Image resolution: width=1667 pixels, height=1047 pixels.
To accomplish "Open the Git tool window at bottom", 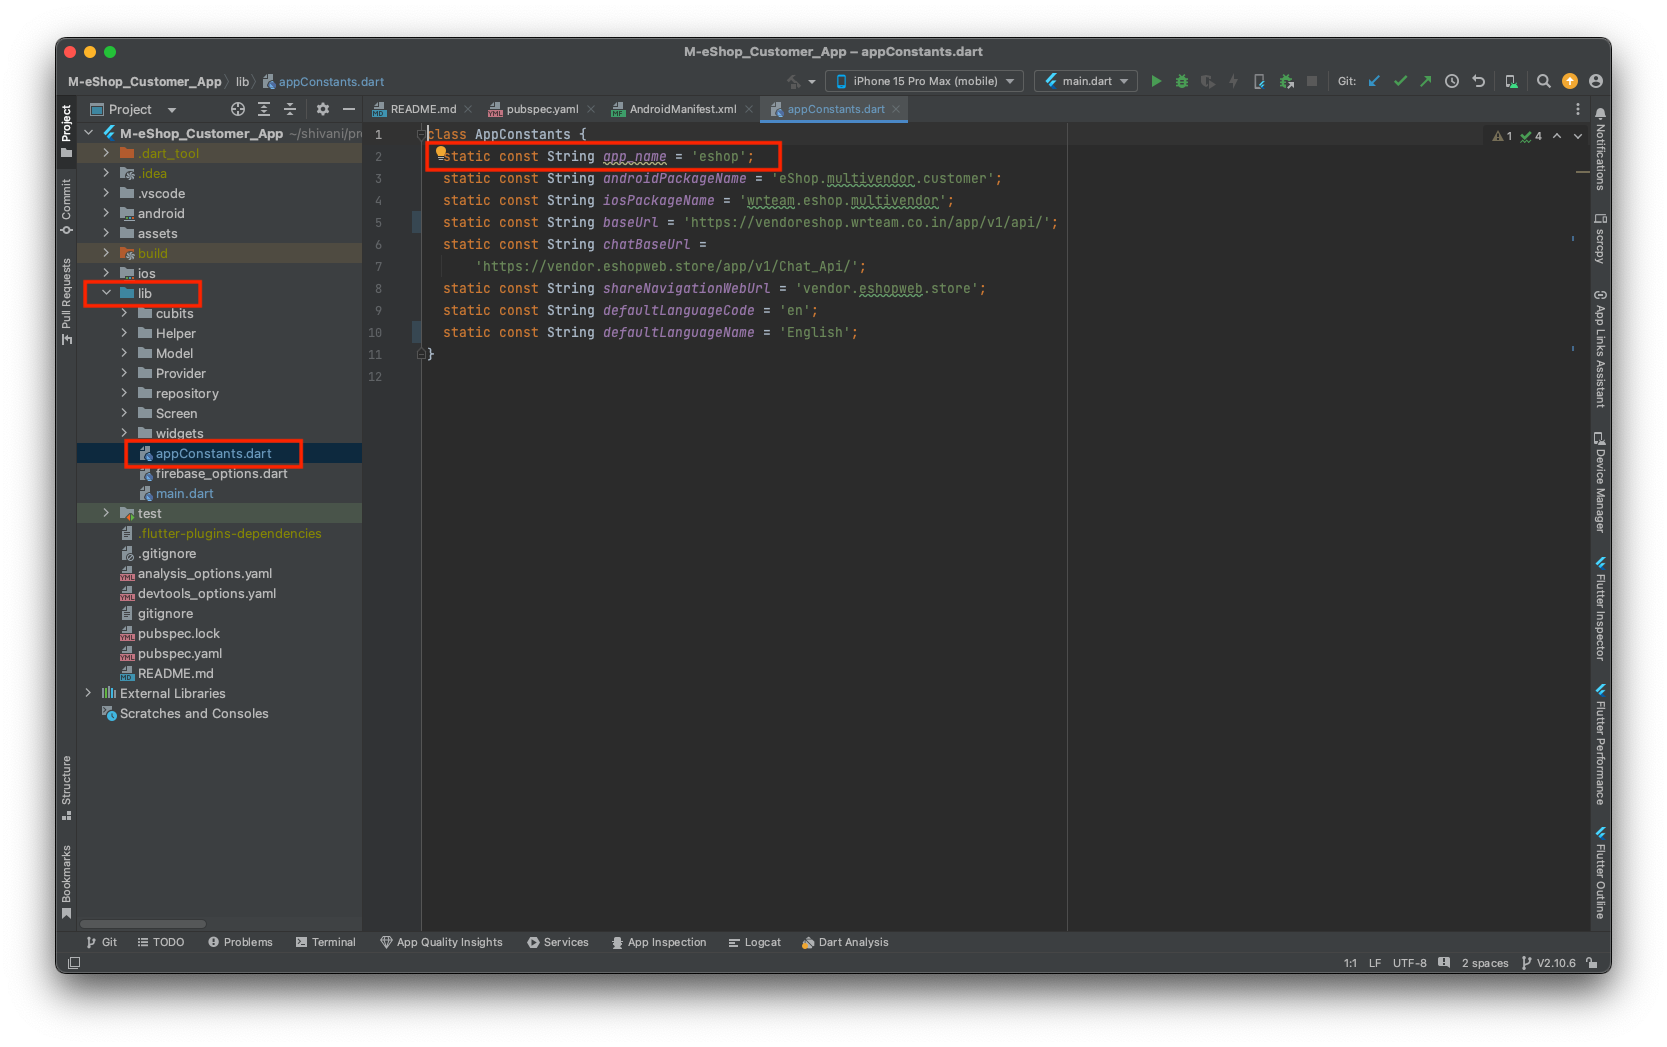I will pos(102,942).
